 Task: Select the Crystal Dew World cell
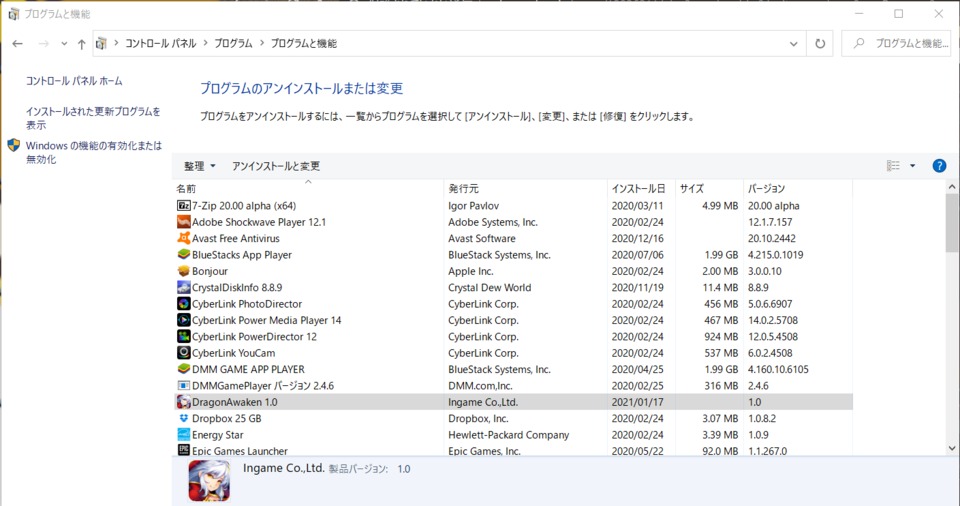[490, 287]
